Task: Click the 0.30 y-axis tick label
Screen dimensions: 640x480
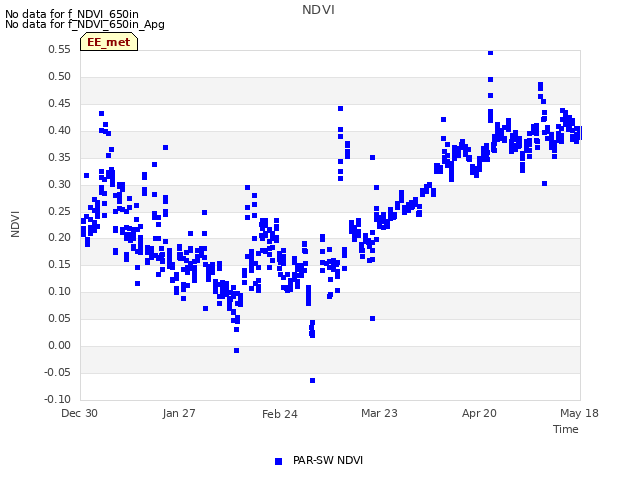Action: tap(60, 184)
